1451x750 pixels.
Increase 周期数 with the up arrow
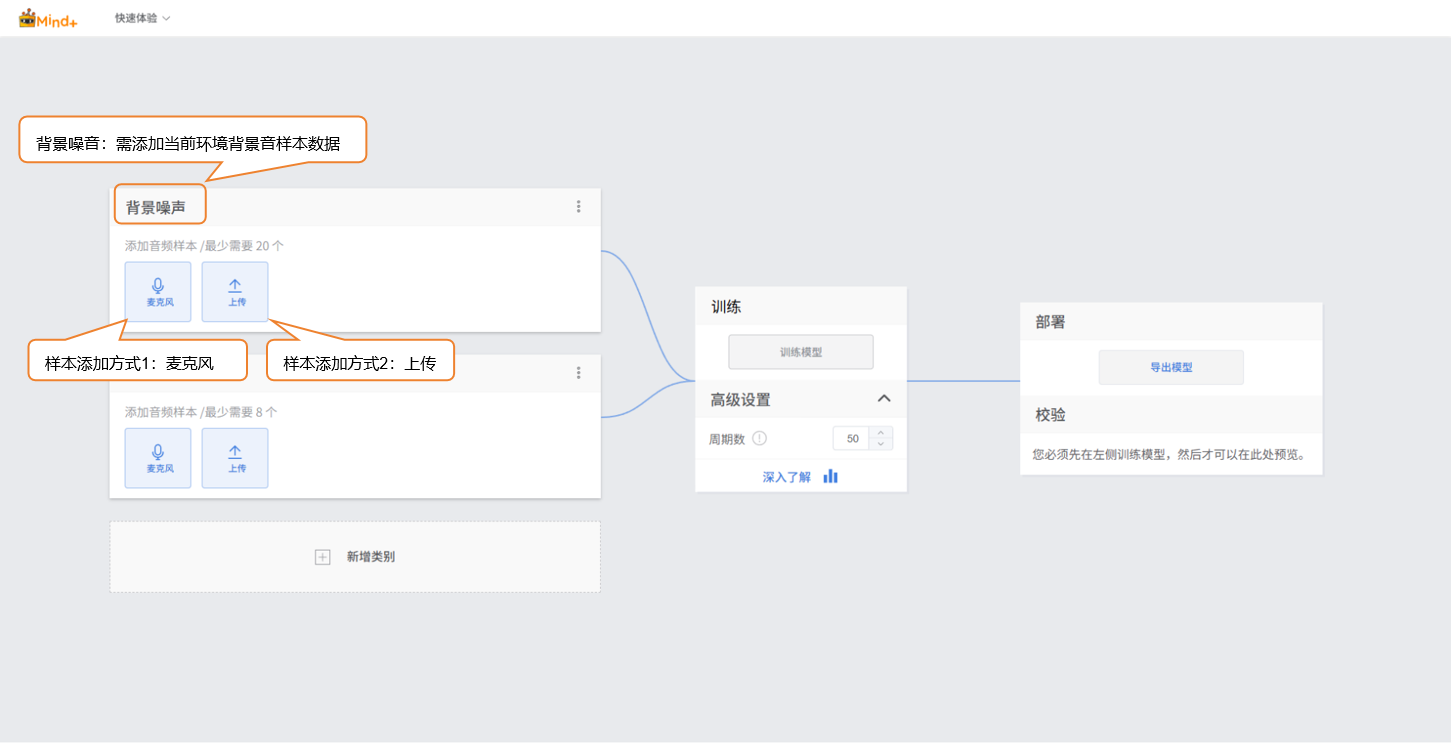[x=880, y=433]
